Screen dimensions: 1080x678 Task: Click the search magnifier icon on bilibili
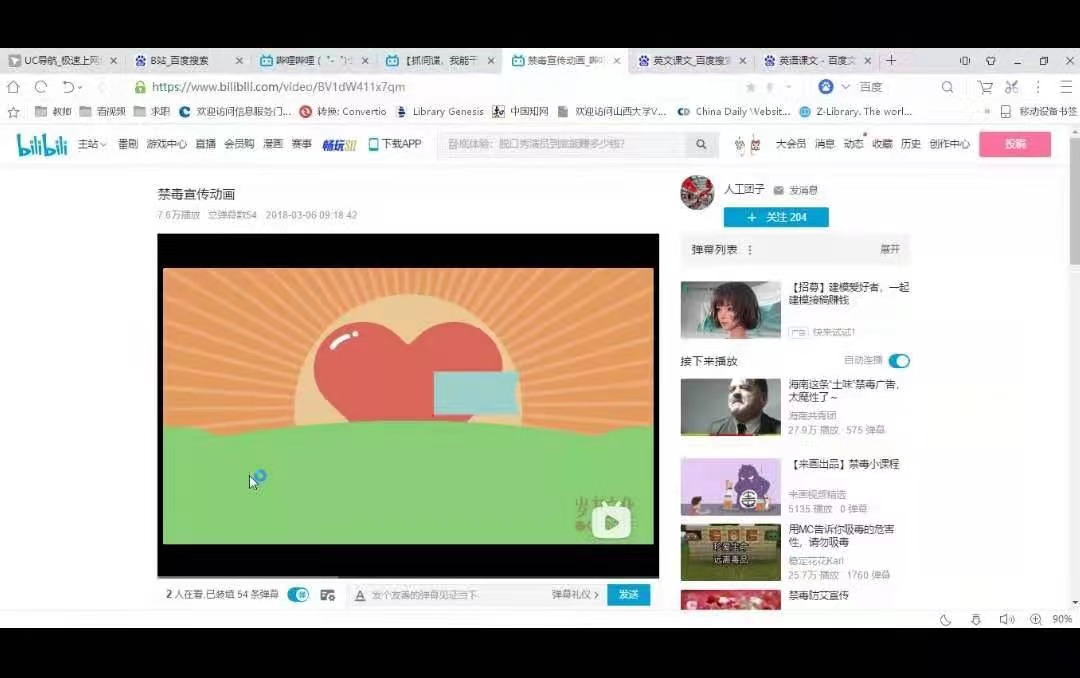click(702, 144)
